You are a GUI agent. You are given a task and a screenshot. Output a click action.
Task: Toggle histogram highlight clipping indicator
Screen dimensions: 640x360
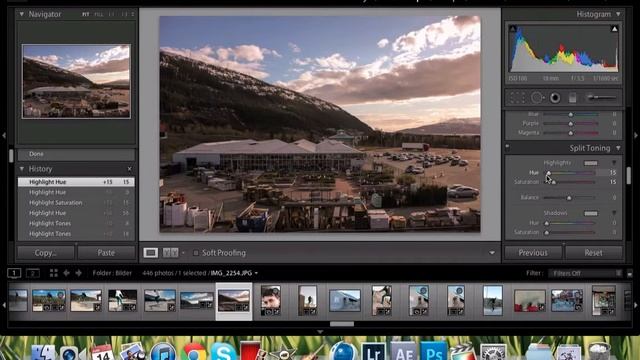coord(614,29)
